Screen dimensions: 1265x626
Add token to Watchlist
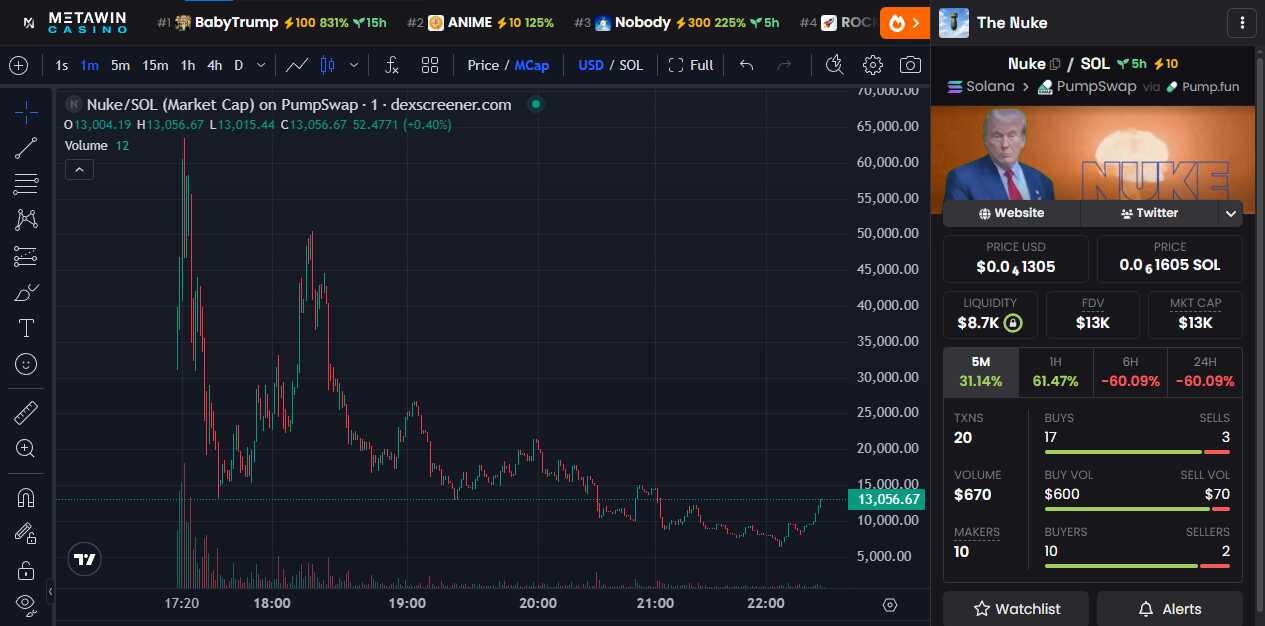pyautogui.click(x=1016, y=609)
